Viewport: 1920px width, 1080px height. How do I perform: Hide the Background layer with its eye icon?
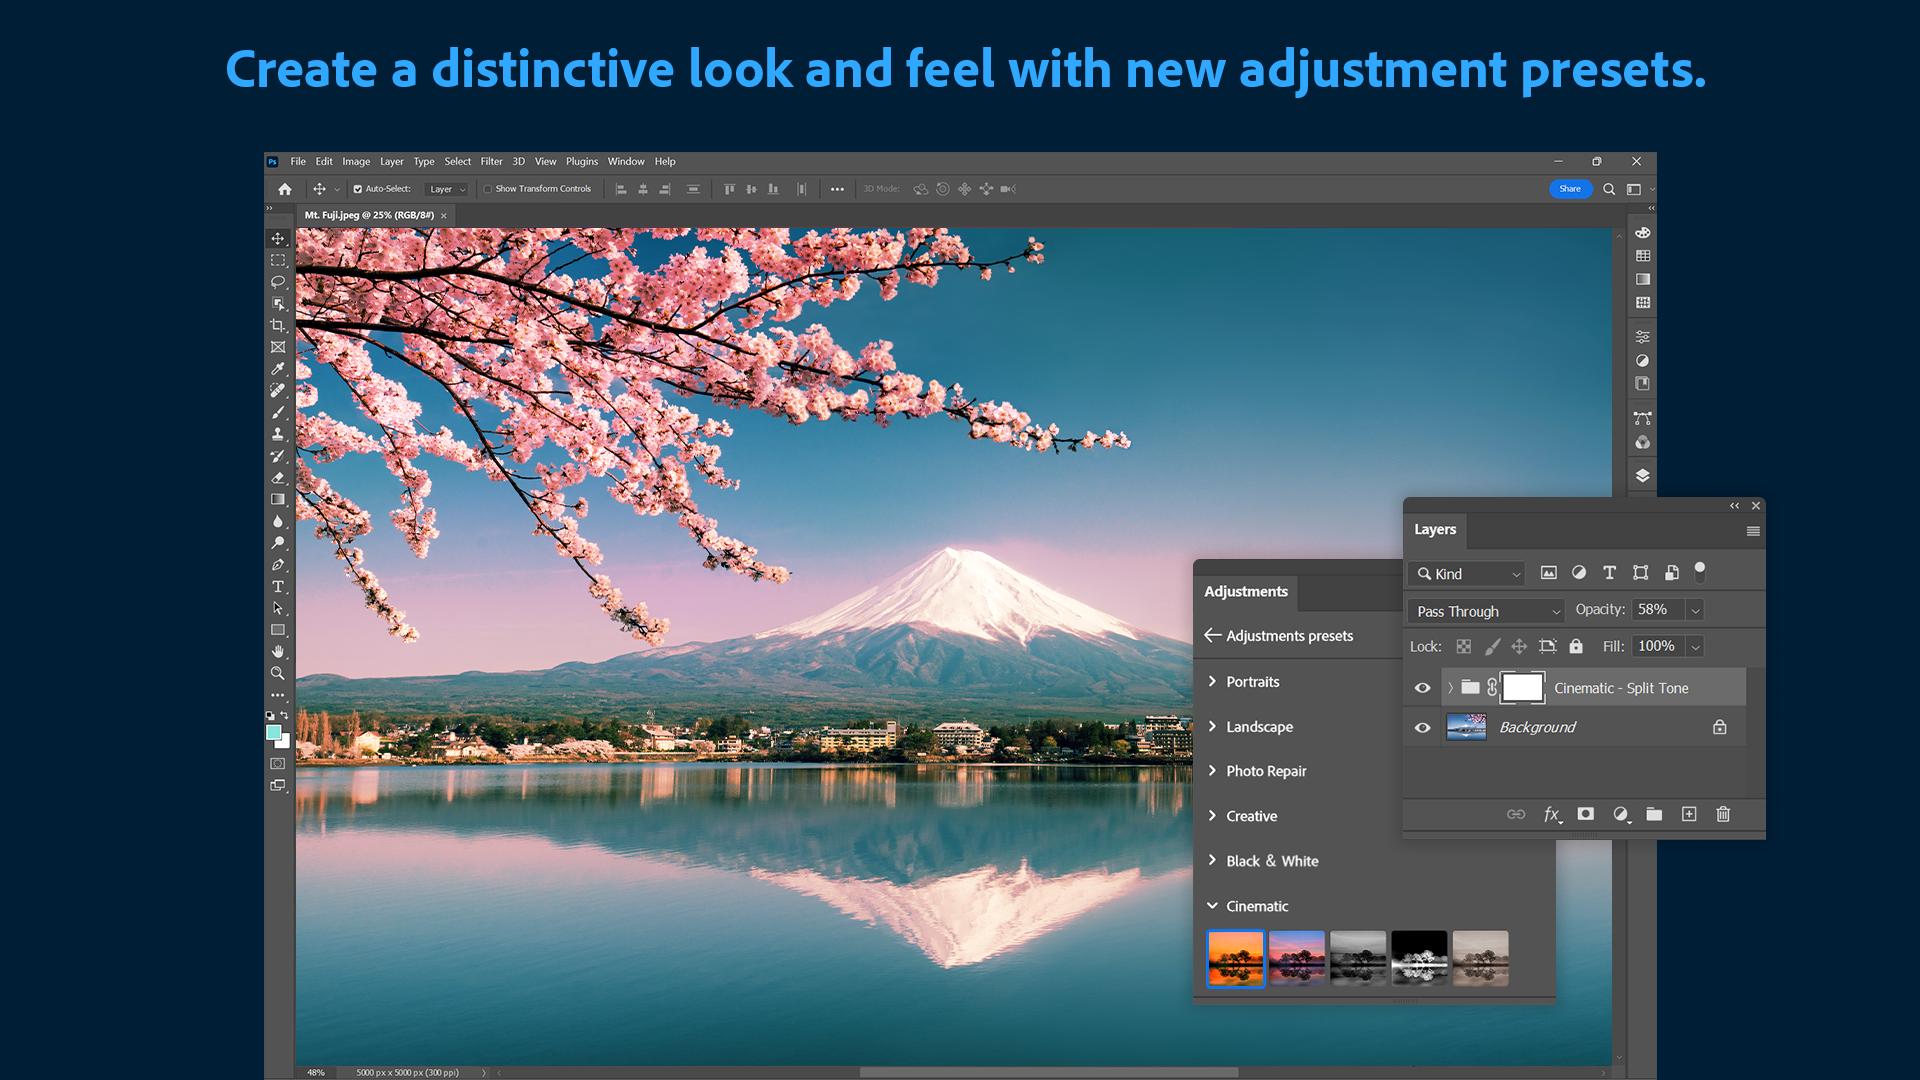click(1422, 727)
